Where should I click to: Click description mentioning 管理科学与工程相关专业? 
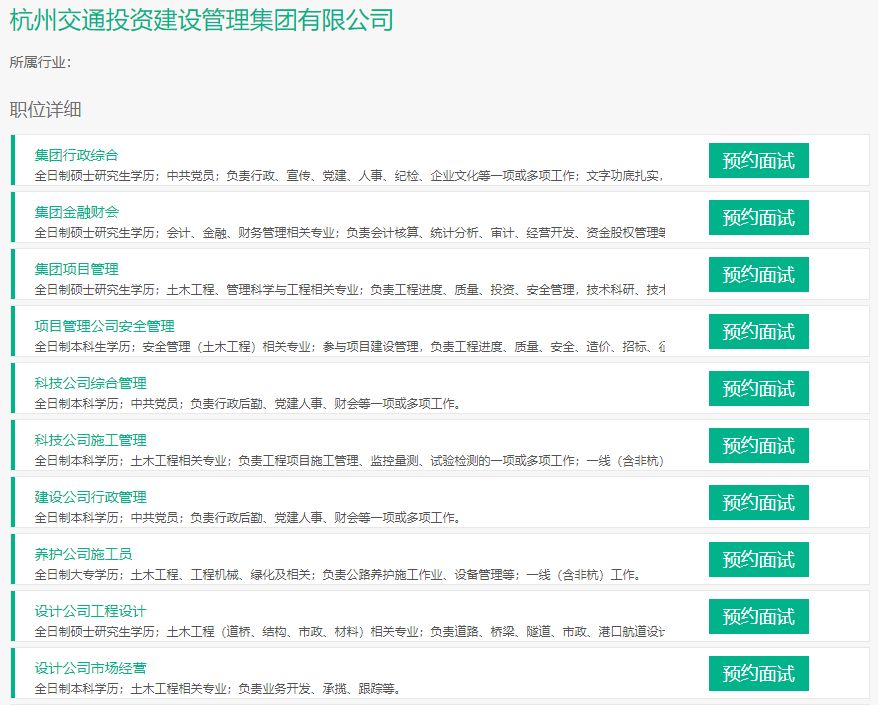click(x=349, y=290)
